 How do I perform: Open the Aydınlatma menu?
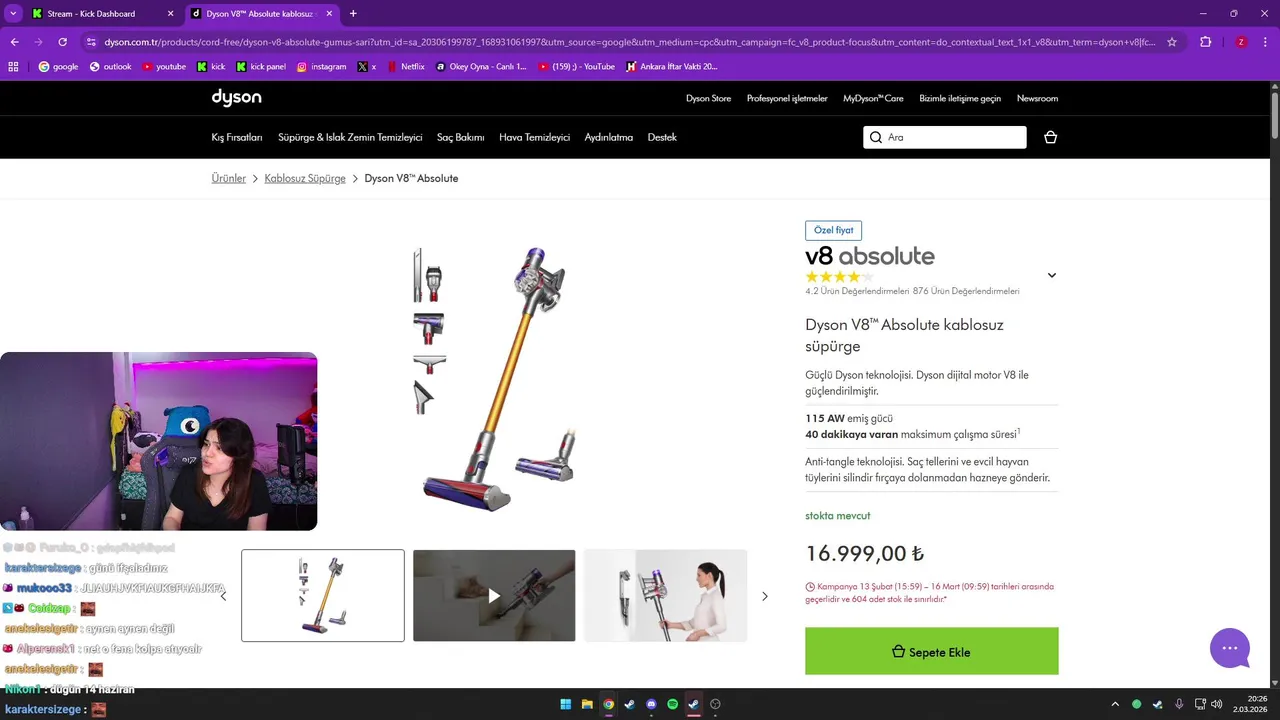(609, 137)
